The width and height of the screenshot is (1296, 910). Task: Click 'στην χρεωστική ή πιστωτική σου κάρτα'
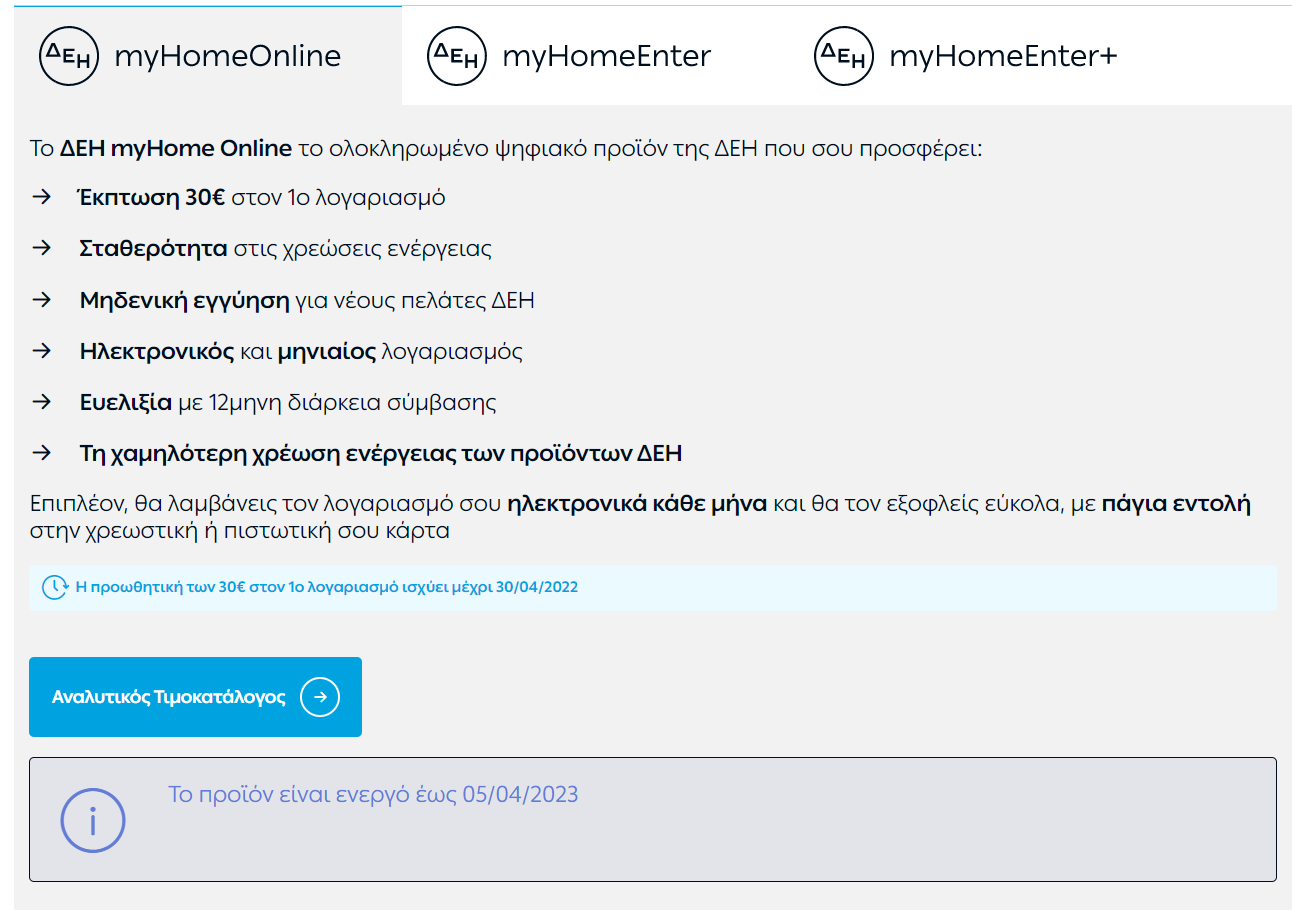(x=240, y=530)
